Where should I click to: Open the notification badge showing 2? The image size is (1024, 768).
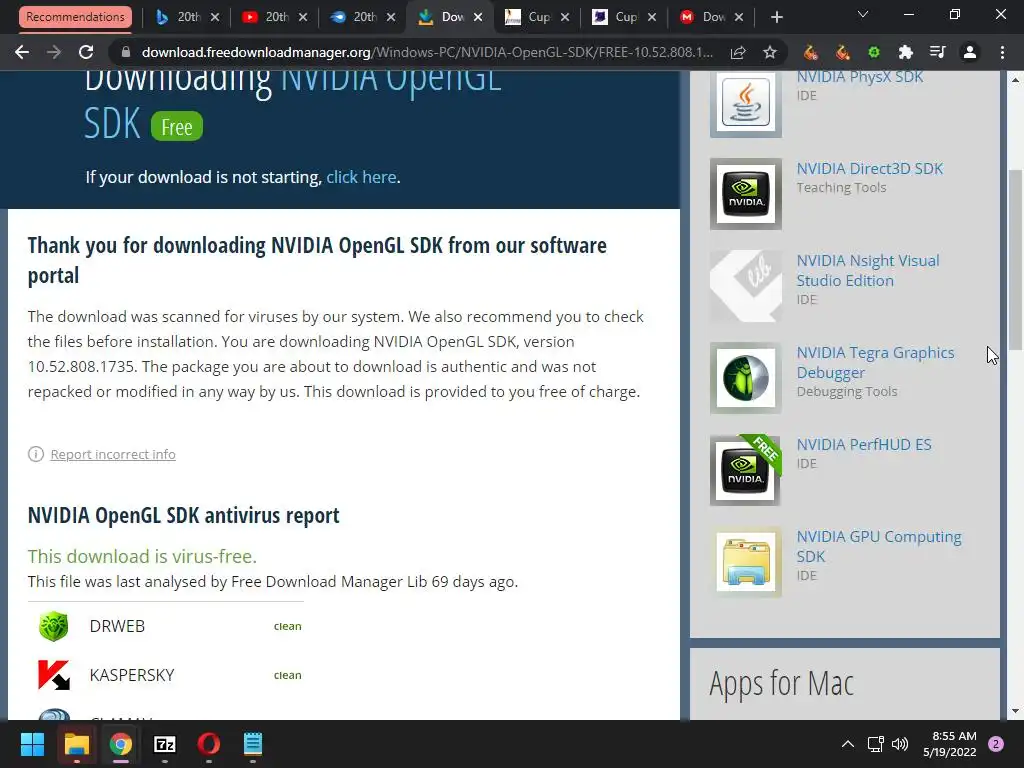coord(996,744)
